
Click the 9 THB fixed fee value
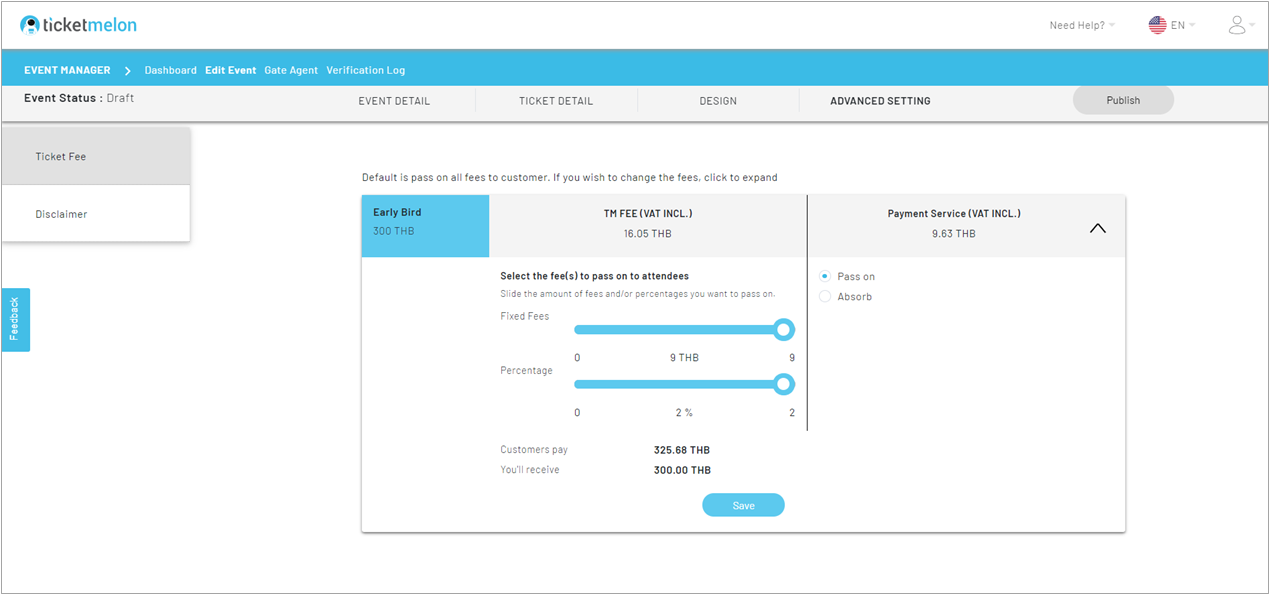684,357
